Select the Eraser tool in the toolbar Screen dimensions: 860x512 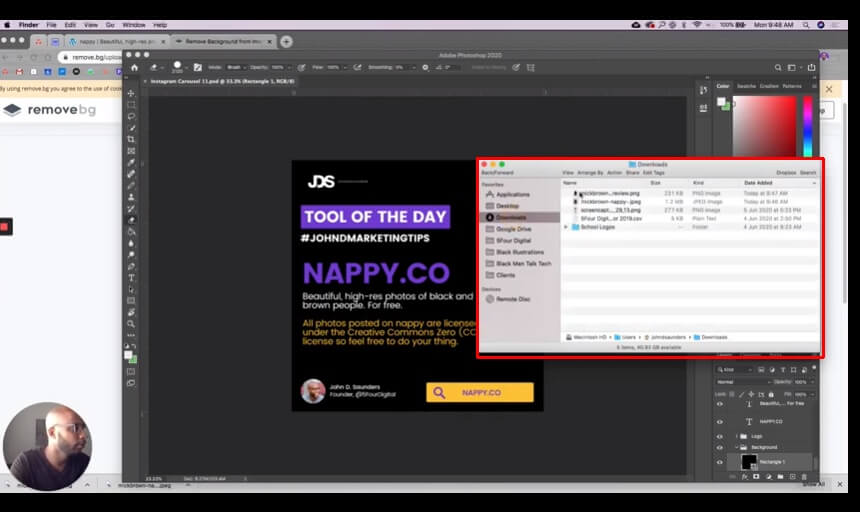[131, 220]
